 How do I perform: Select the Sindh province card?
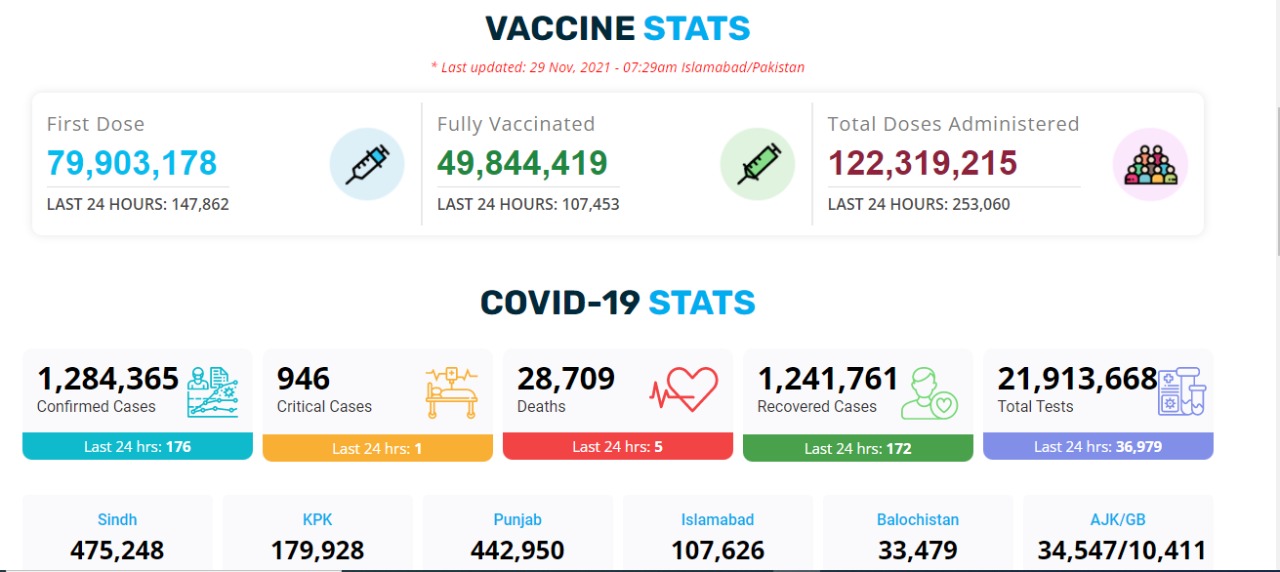[x=117, y=533]
